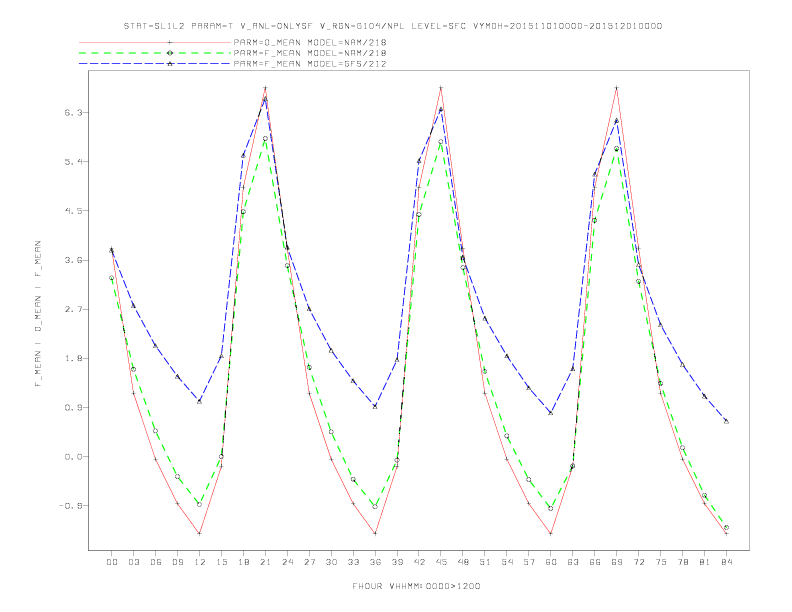Select legend text PARM=F_MEAN MODEL=GFS/212
This screenshot has width=792, height=612.
click(x=310, y=64)
